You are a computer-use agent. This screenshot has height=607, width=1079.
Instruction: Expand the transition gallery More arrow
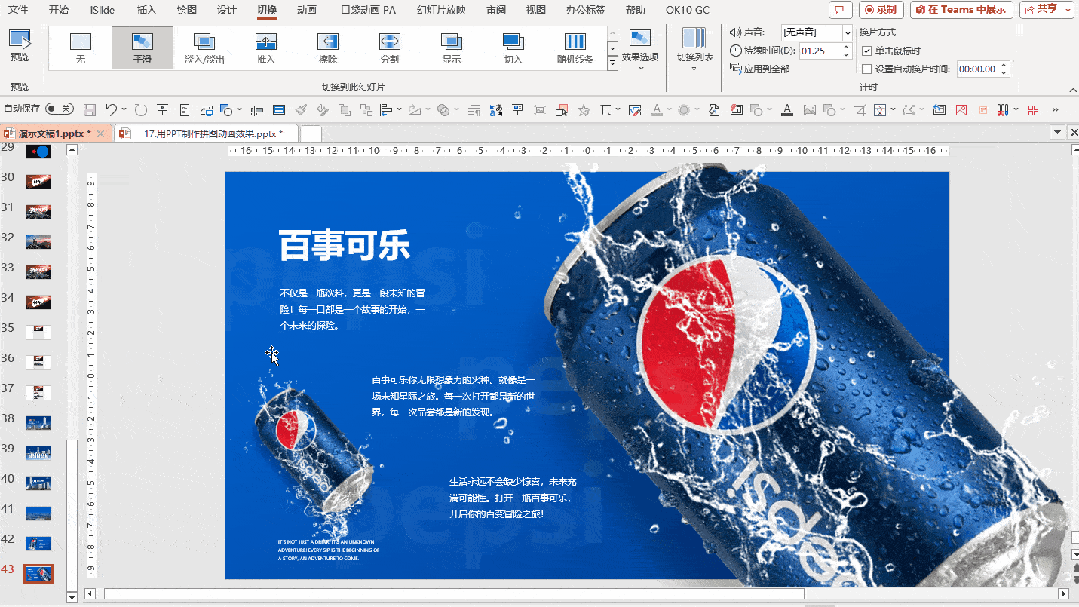(612, 62)
